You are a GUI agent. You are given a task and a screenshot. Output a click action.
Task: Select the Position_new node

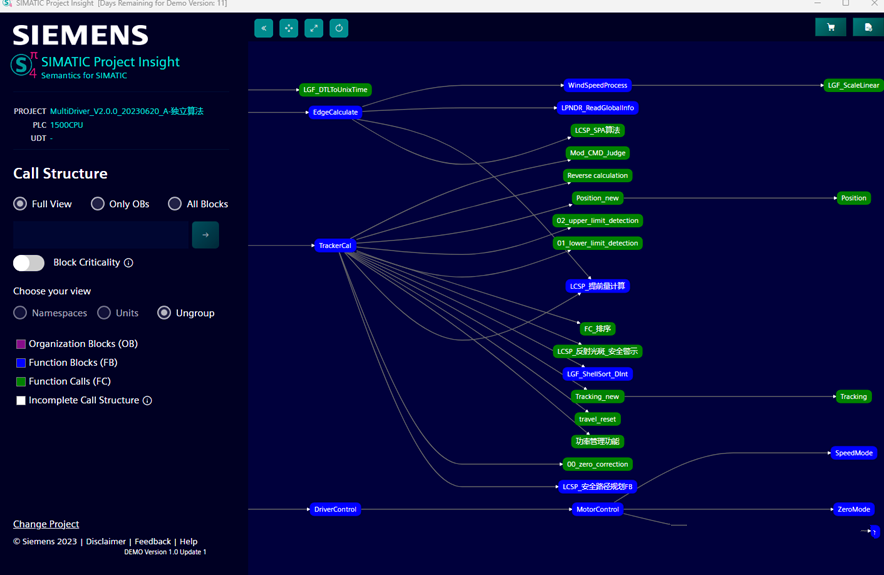(x=598, y=198)
